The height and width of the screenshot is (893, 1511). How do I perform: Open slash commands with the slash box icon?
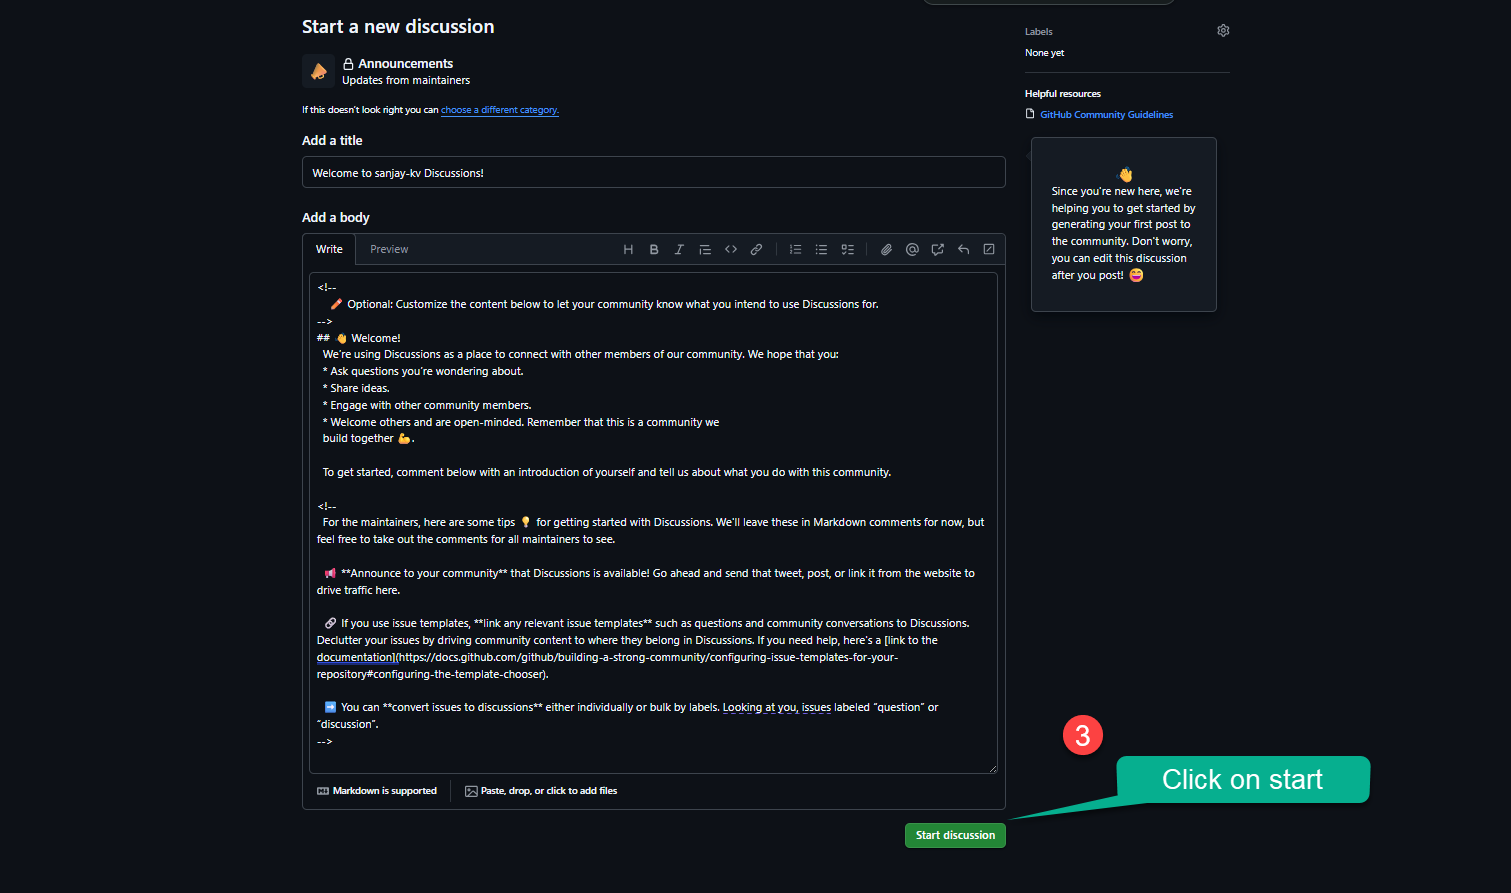[989, 250]
